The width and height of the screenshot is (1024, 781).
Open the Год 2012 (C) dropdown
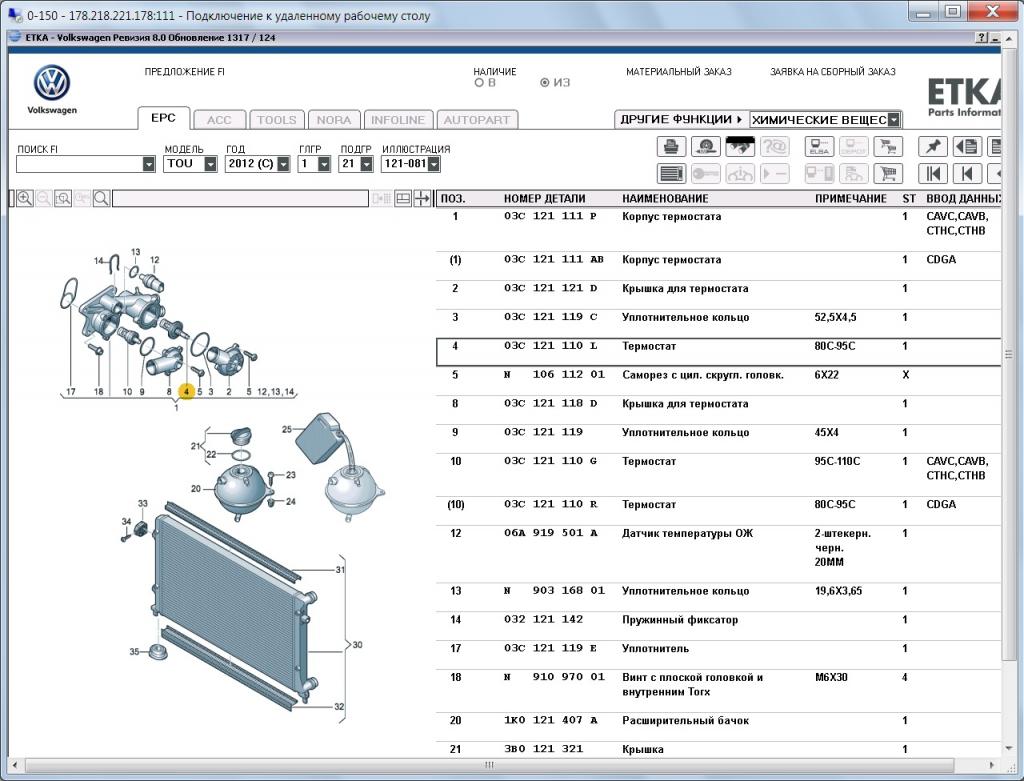pyautogui.click(x=283, y=164)
